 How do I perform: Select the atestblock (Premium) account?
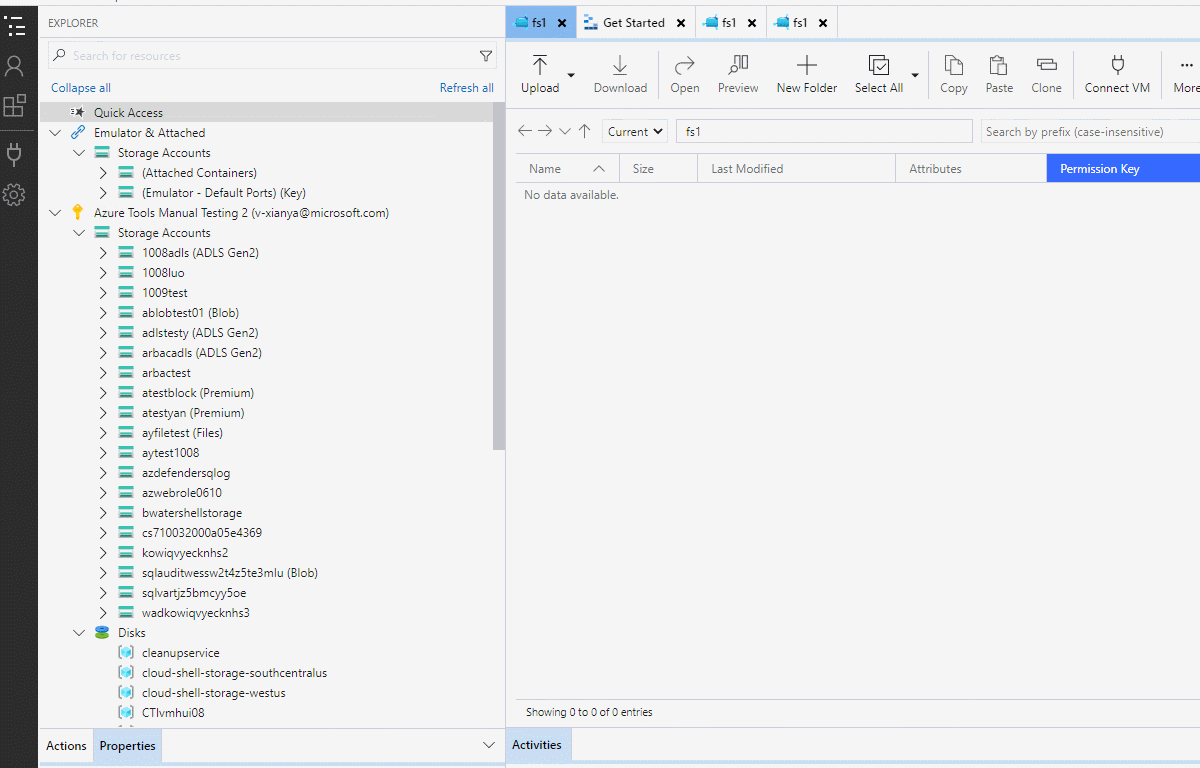(x=198, y=393)
